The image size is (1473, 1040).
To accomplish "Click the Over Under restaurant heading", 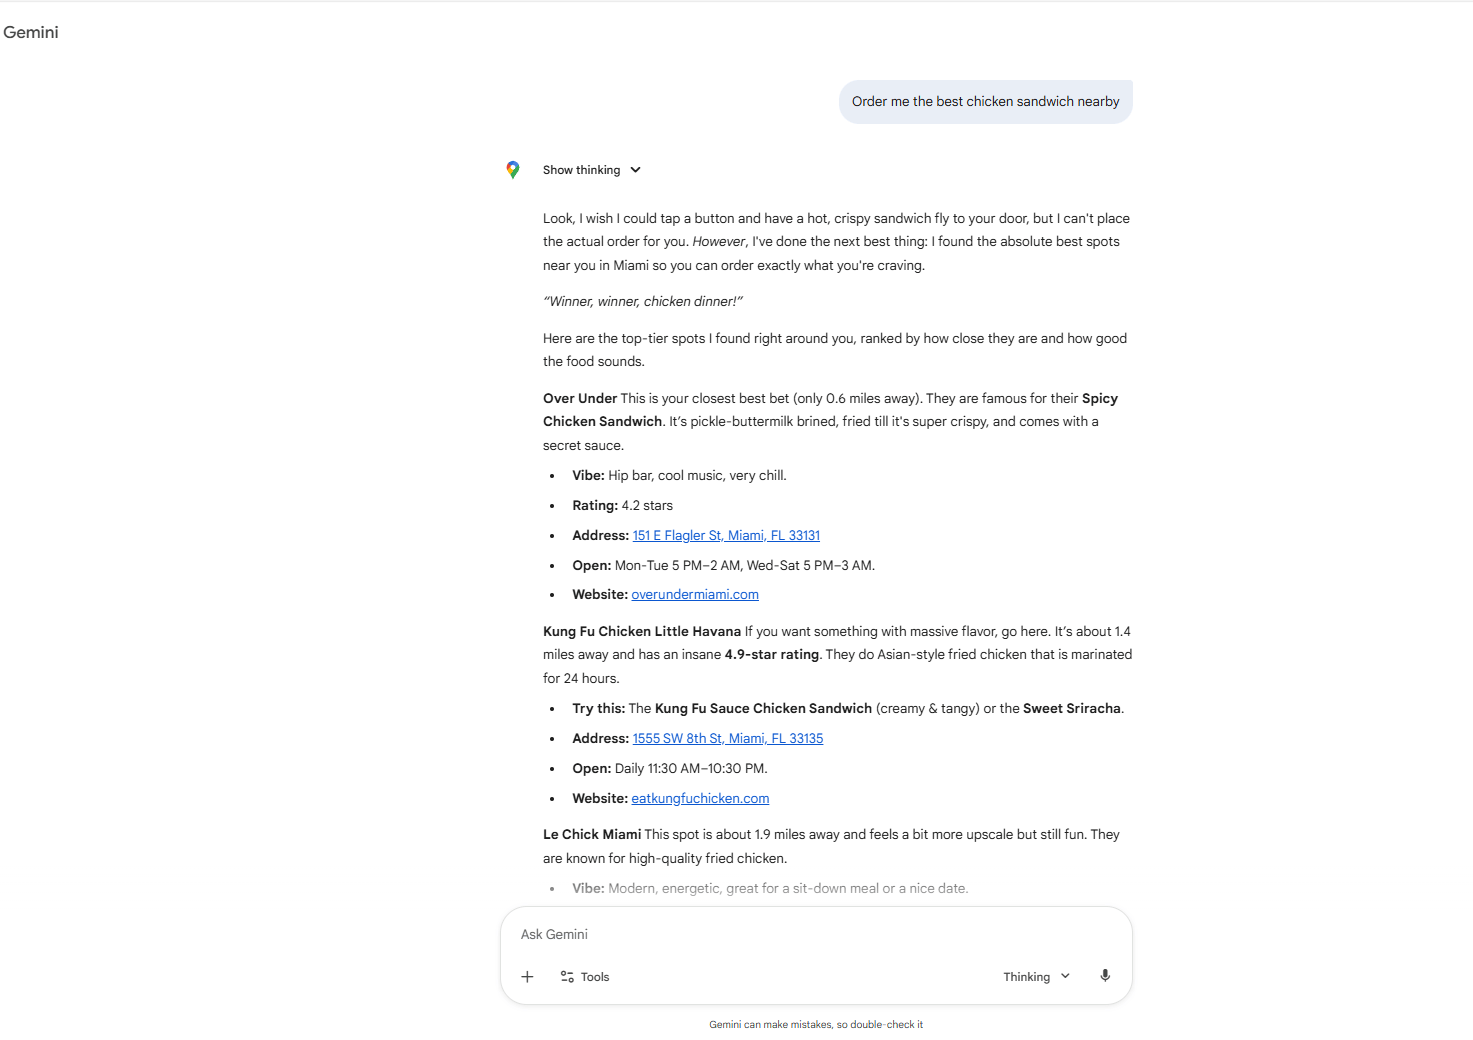I will (x=579, y=398).
